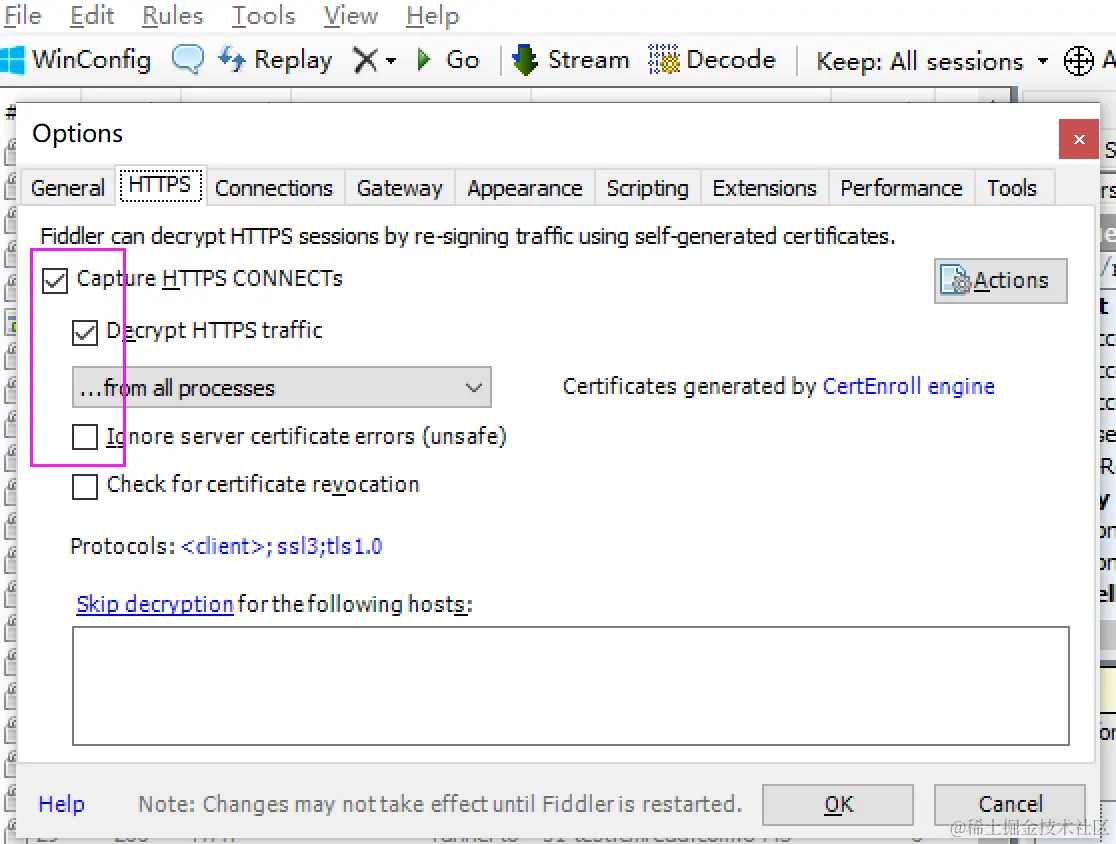Image resolution: width=1116 pixels, height=844 pixels.
Task: Switch to the Extensions tab
Action: point(764,189)
